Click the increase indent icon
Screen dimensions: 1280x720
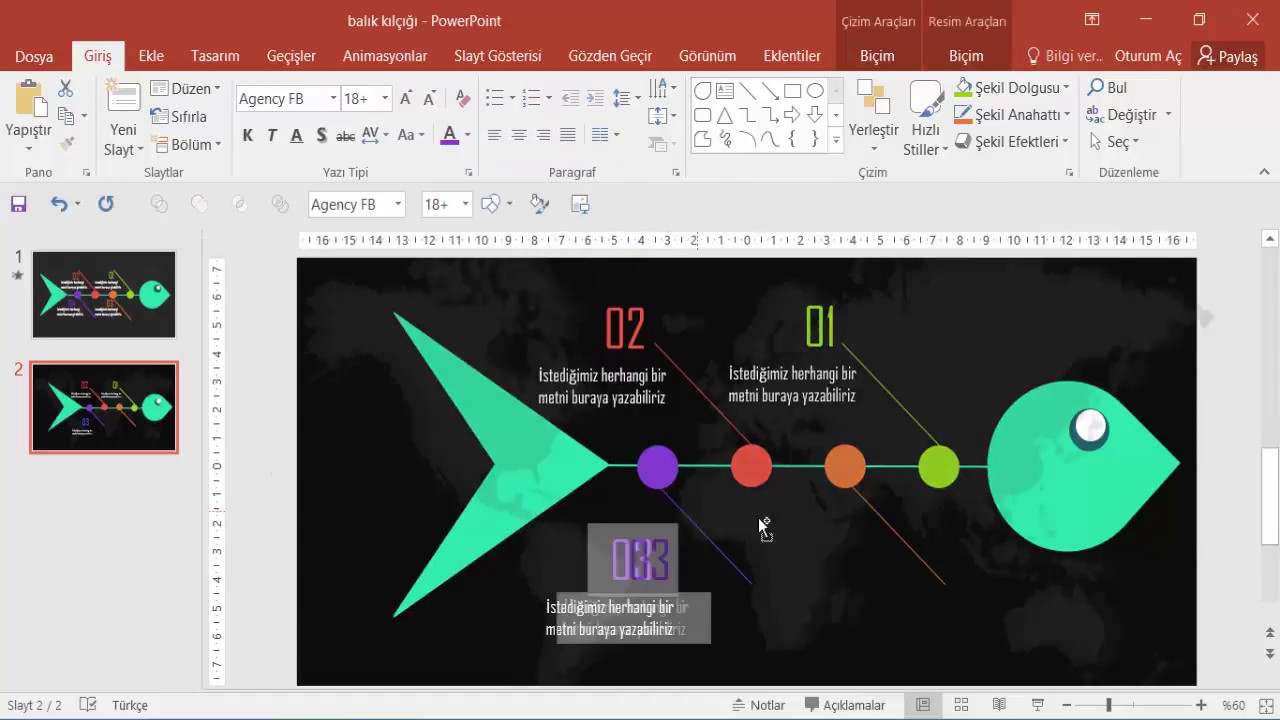[x=595, y=98]
